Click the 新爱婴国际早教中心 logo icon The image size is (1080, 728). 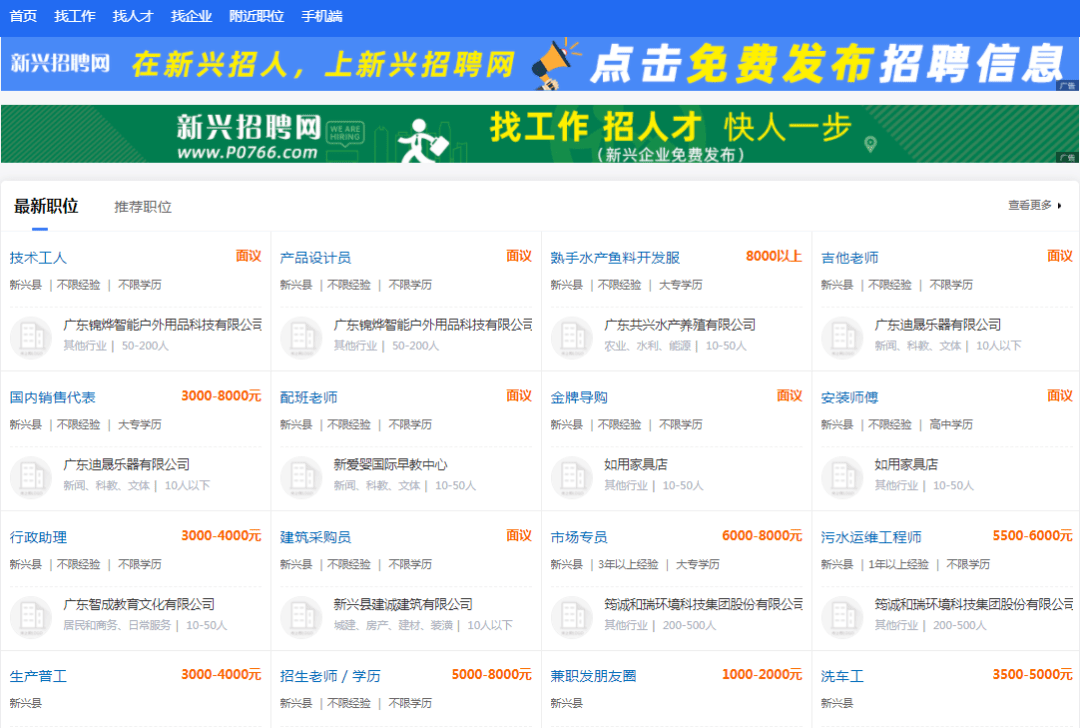point(301,477)
